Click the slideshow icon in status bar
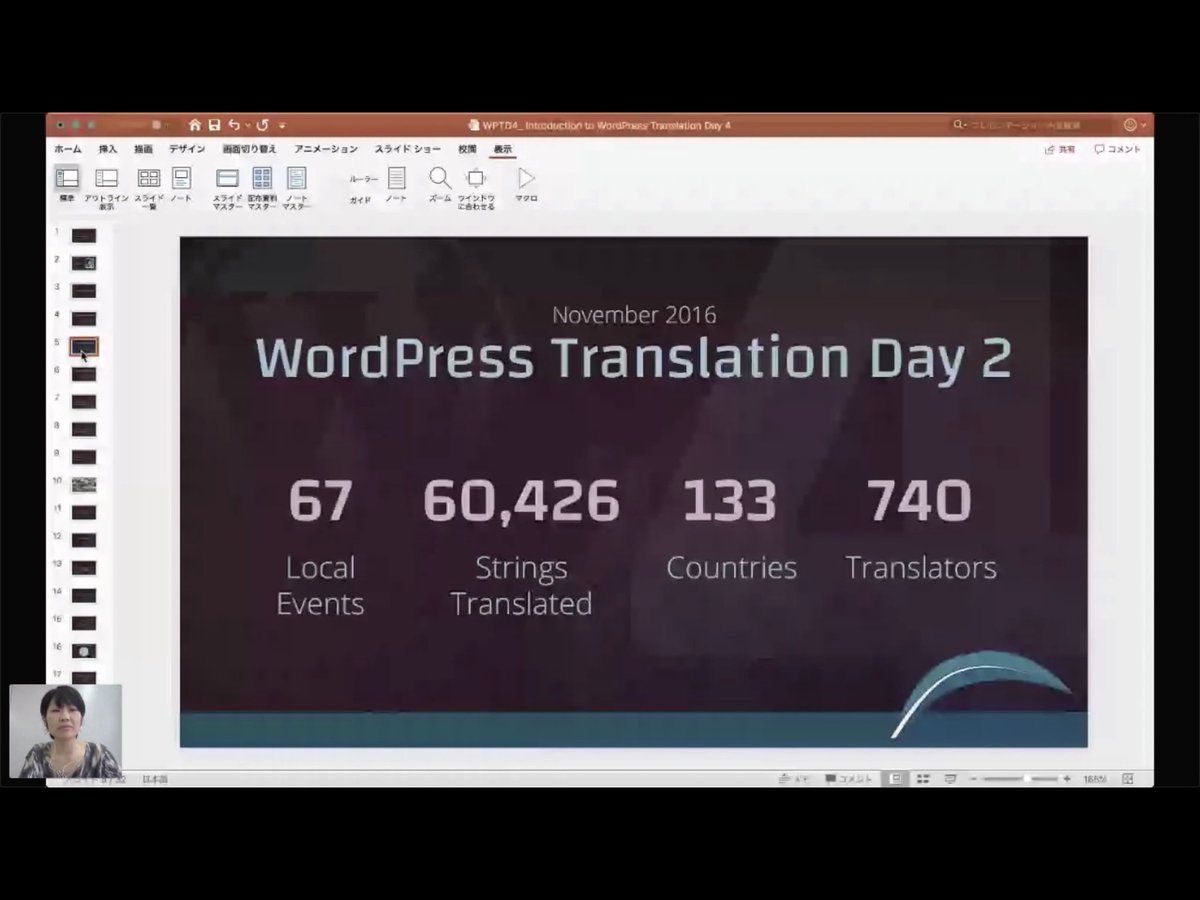The height and width of the screenshot is (900, 1200). point(950,779)
